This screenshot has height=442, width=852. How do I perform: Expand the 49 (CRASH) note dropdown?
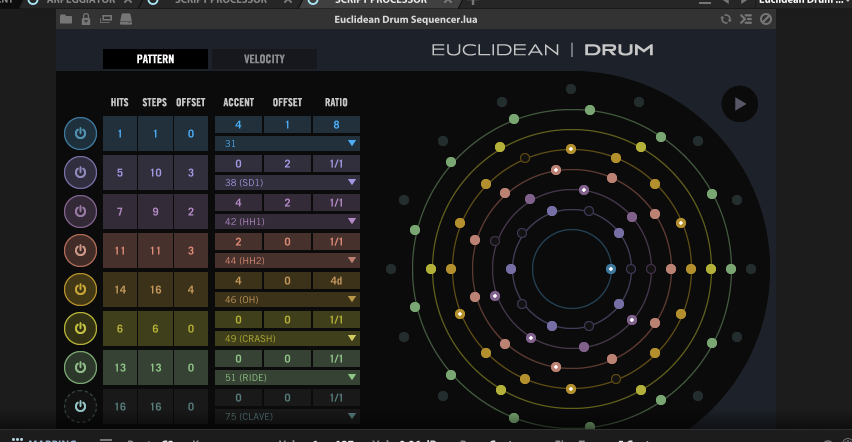287,338
